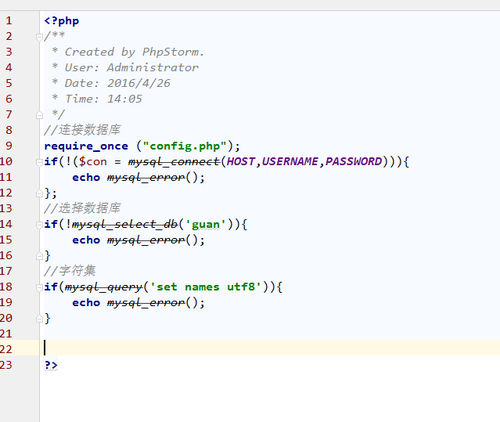Viewport: 500px width, 422px height.
Task: Click mysql_error on line 15
Action: point(146,240)
